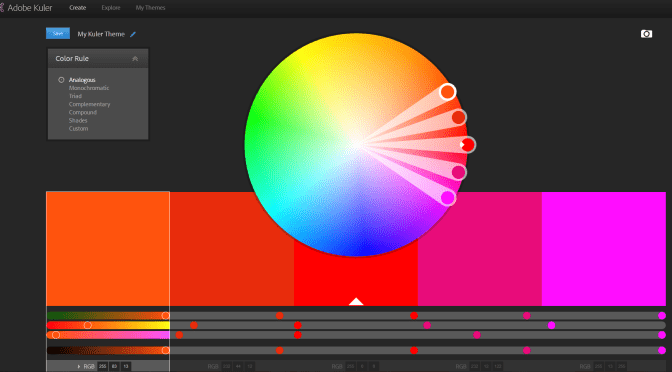
Task: Click the RGB label under the magenta swatch
Action: [x=585, y=366]
